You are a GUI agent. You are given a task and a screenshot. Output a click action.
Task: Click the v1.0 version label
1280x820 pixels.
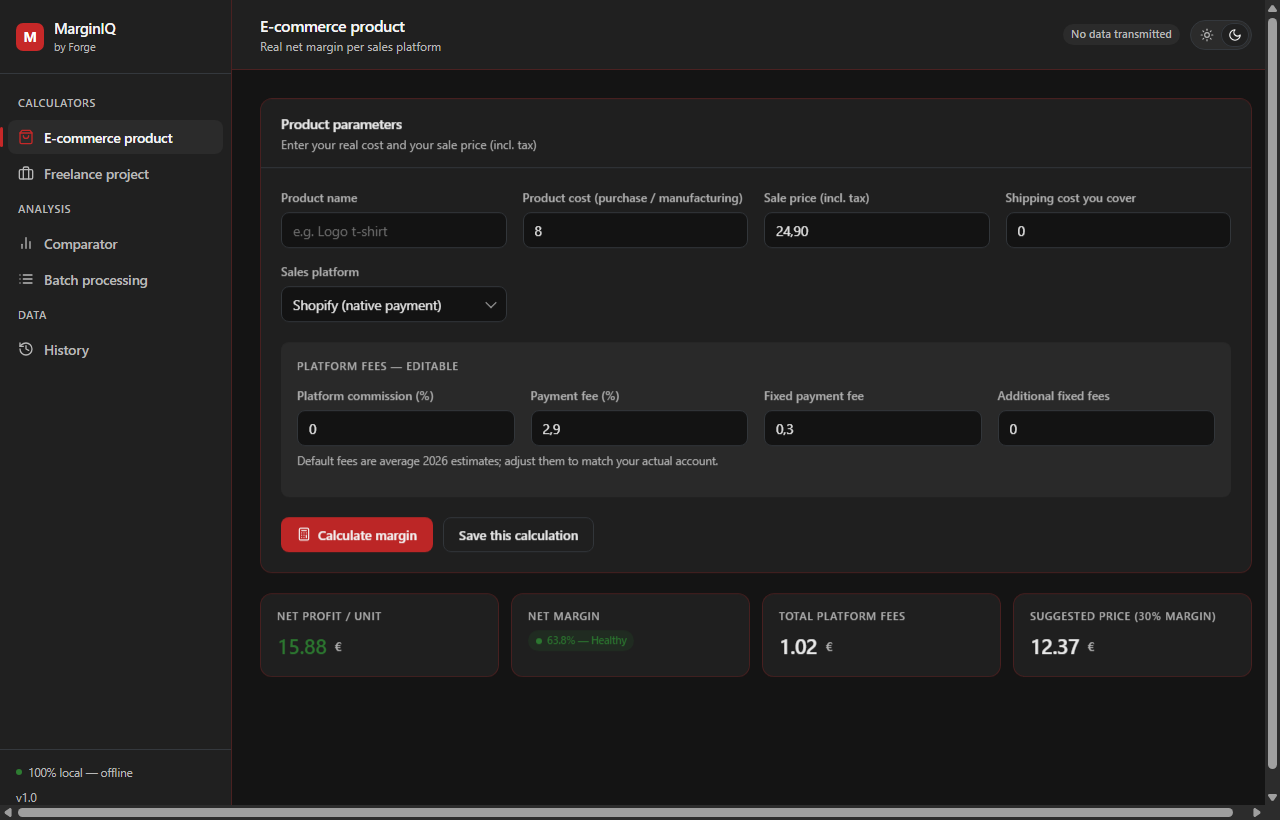point(26,798)
